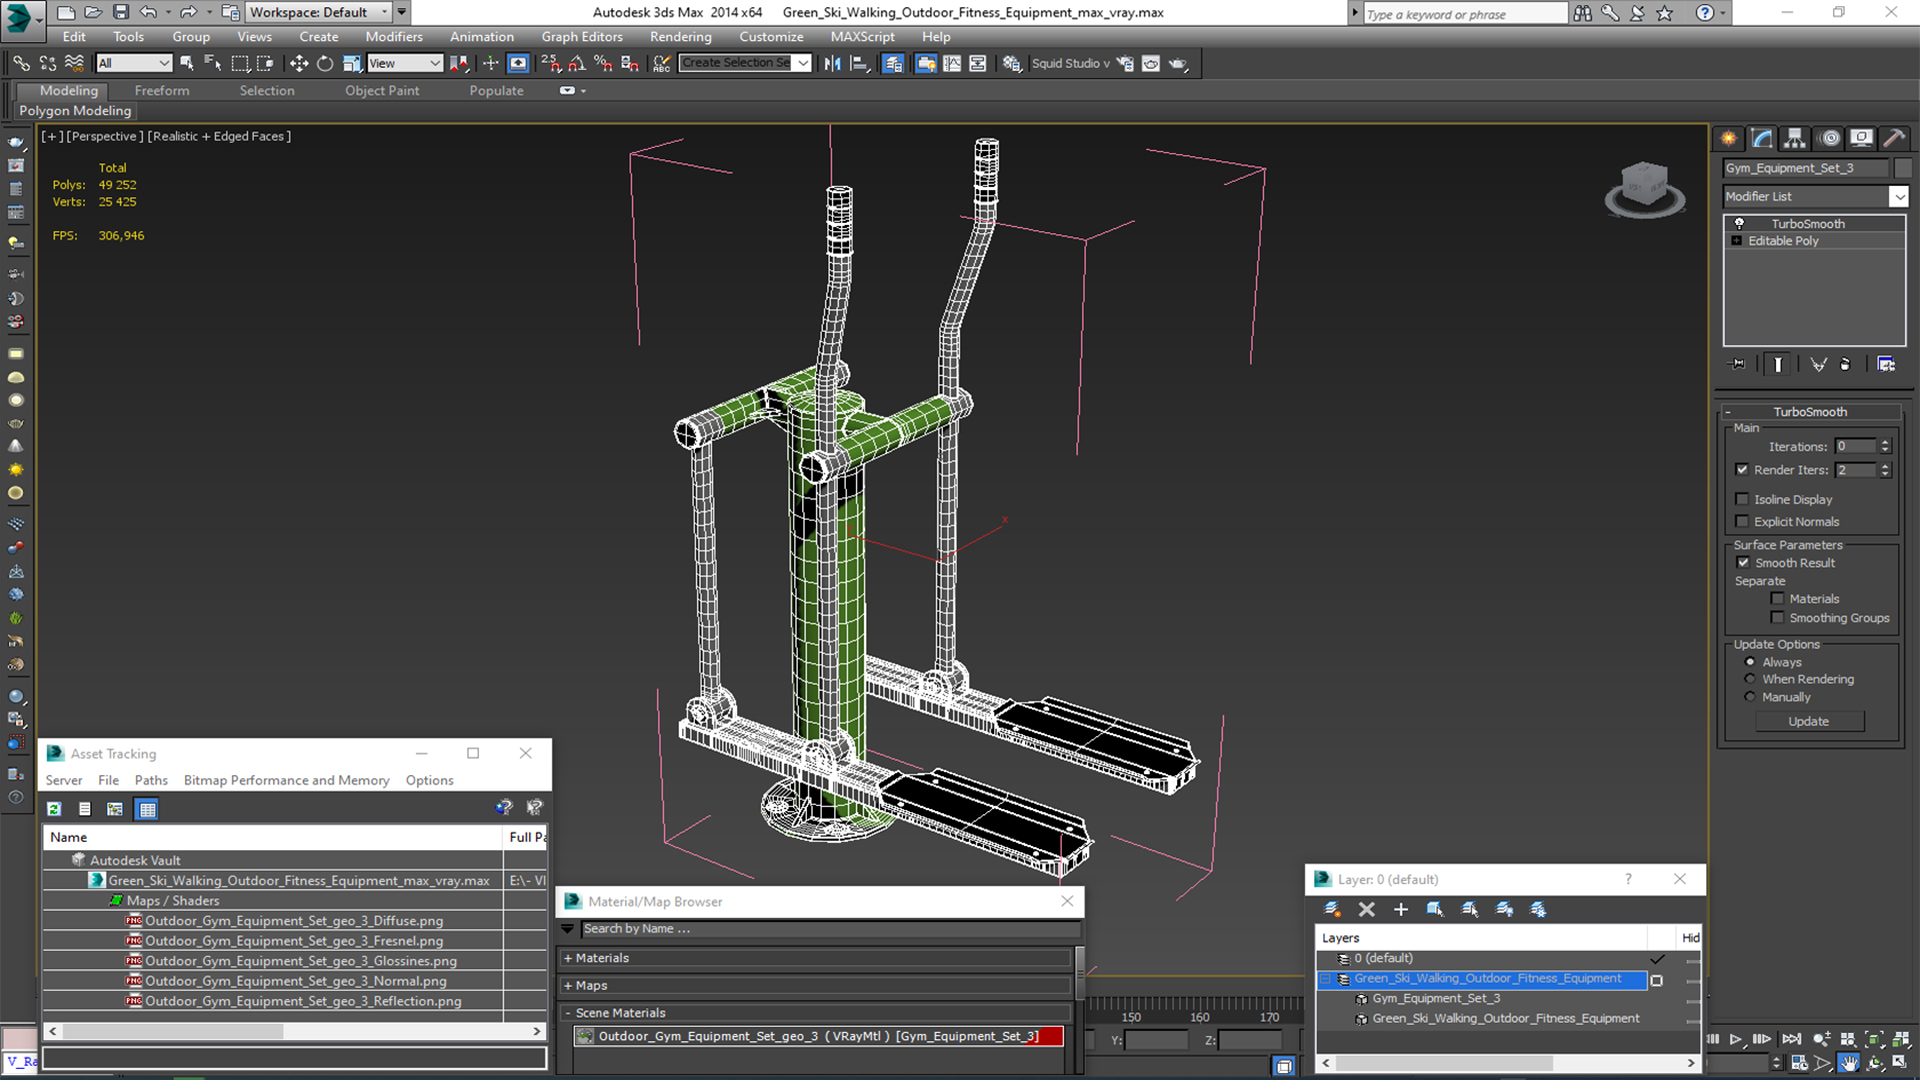
Task: Select Manually update option
Action: (1750, 697)
